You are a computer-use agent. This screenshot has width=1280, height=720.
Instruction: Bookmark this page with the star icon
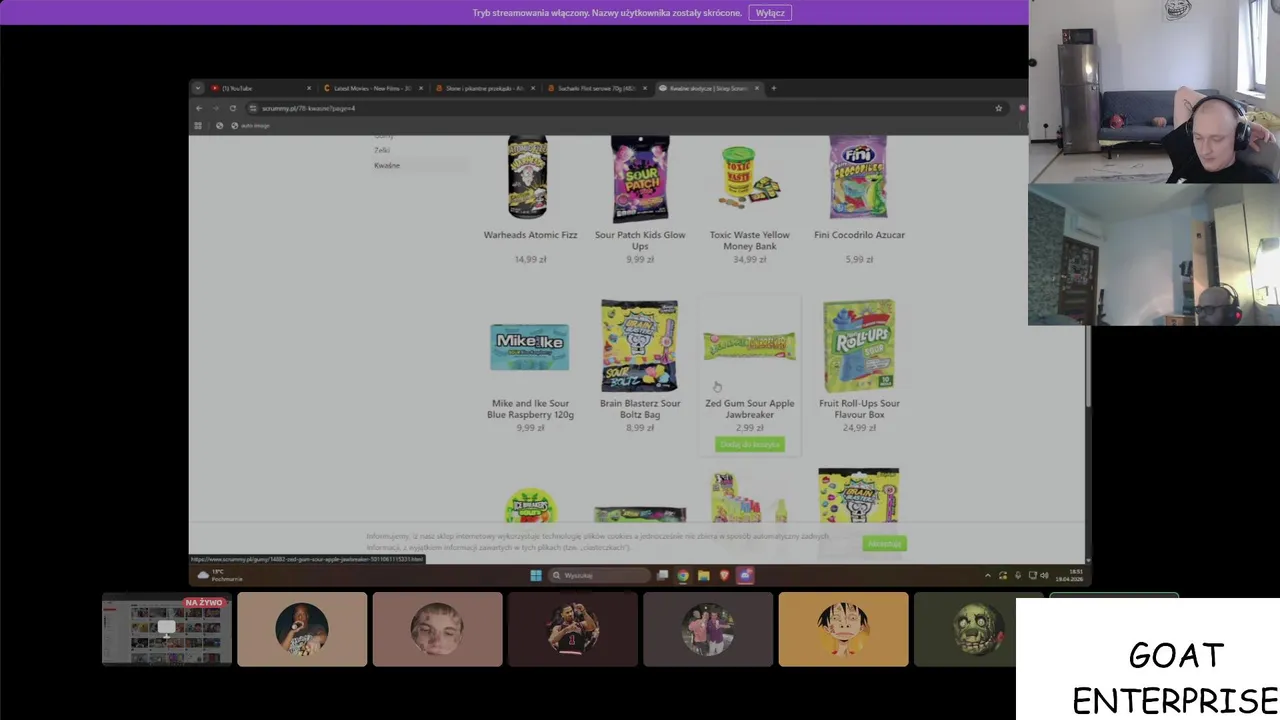pos(998,108)
